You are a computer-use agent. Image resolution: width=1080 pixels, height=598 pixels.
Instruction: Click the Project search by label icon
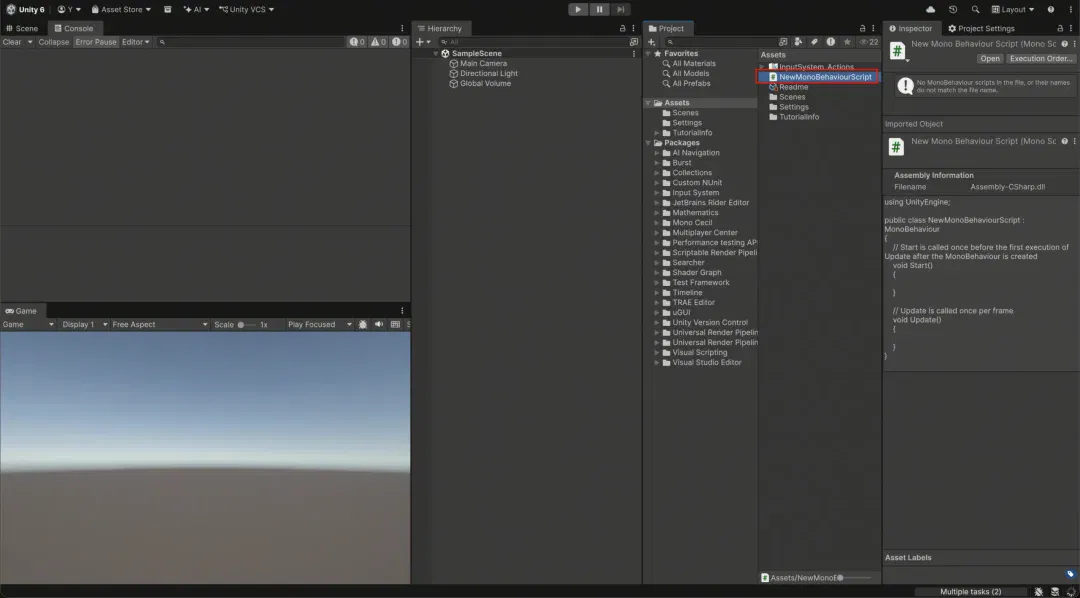(x=814, y=42)
